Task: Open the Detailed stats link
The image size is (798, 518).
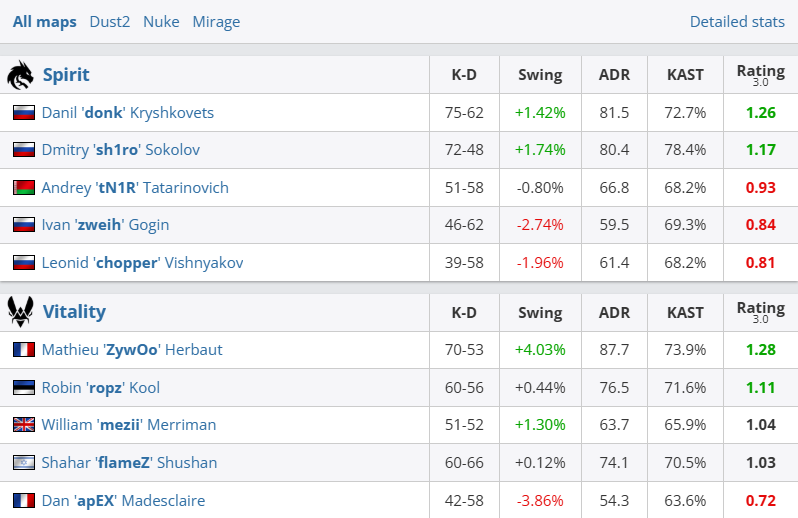Action: point(738,21)
